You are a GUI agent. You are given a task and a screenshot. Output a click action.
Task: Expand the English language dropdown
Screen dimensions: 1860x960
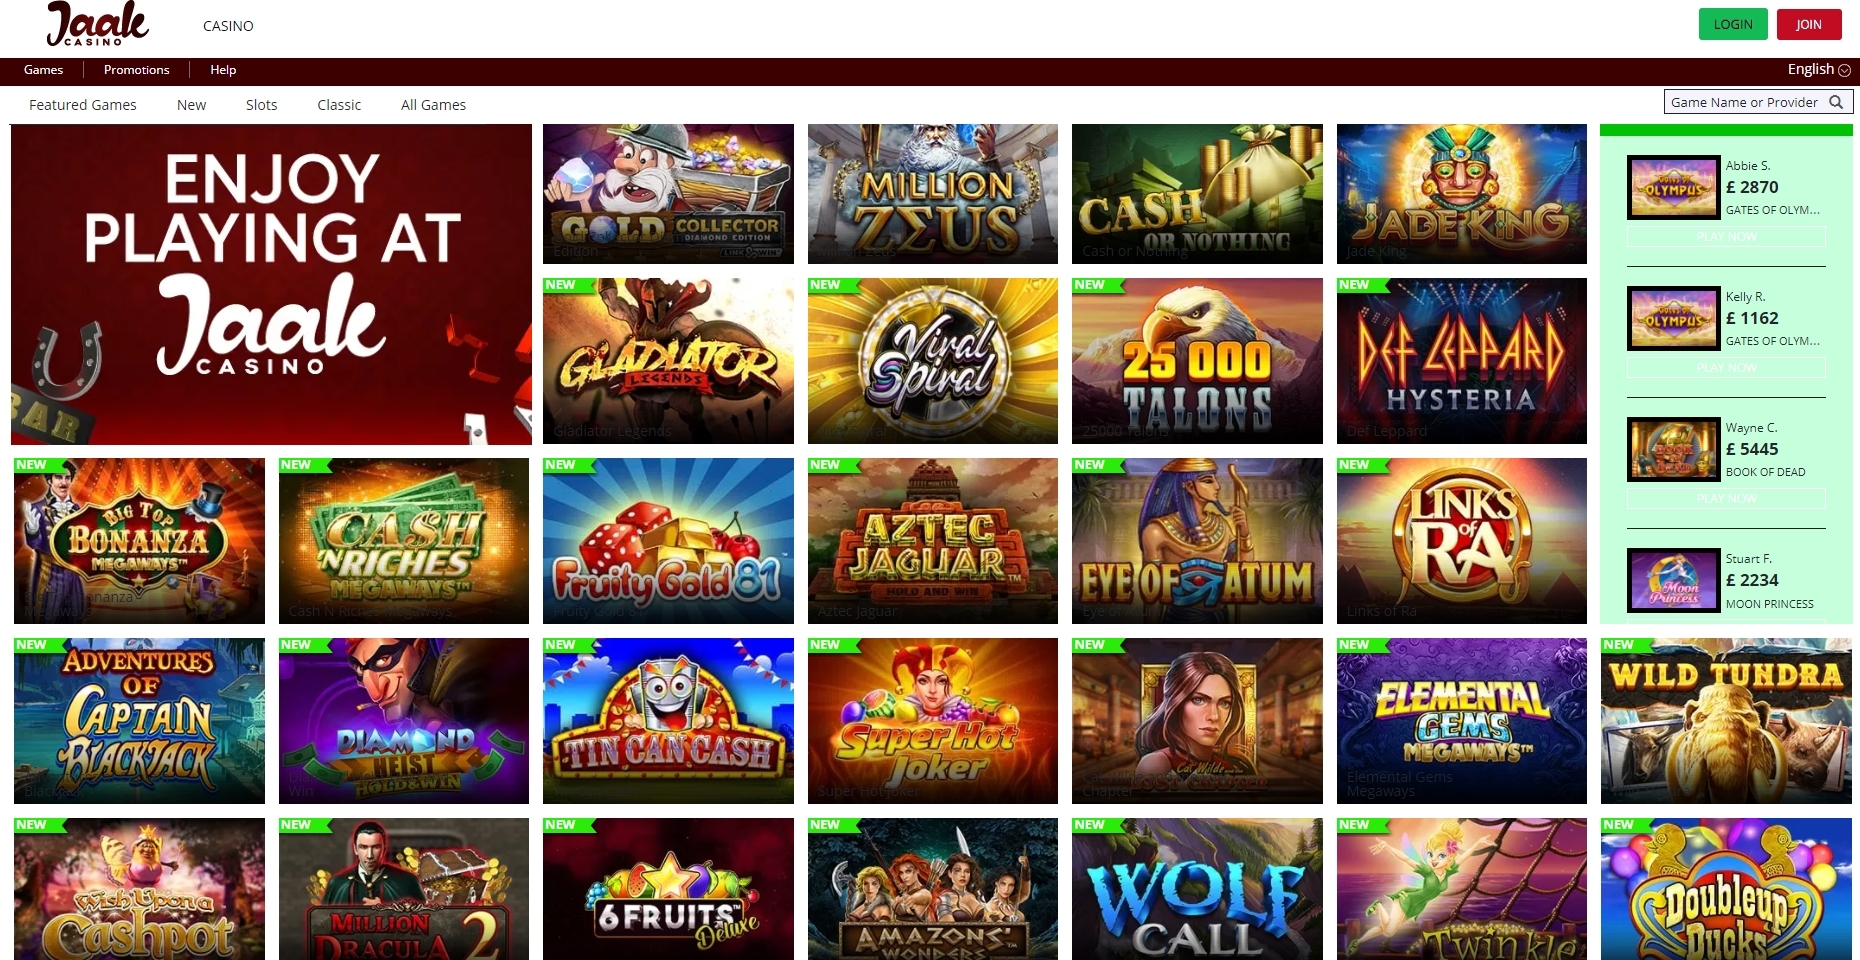point(1818,69)
